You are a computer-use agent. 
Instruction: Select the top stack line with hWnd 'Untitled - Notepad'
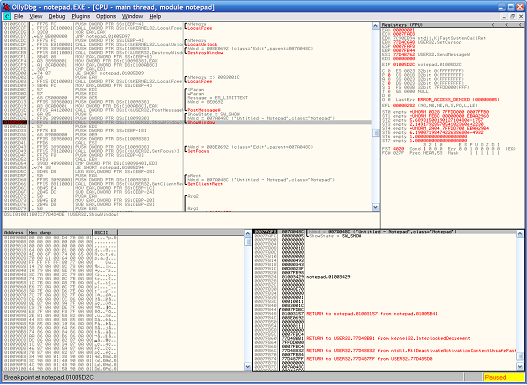[385, 232]
